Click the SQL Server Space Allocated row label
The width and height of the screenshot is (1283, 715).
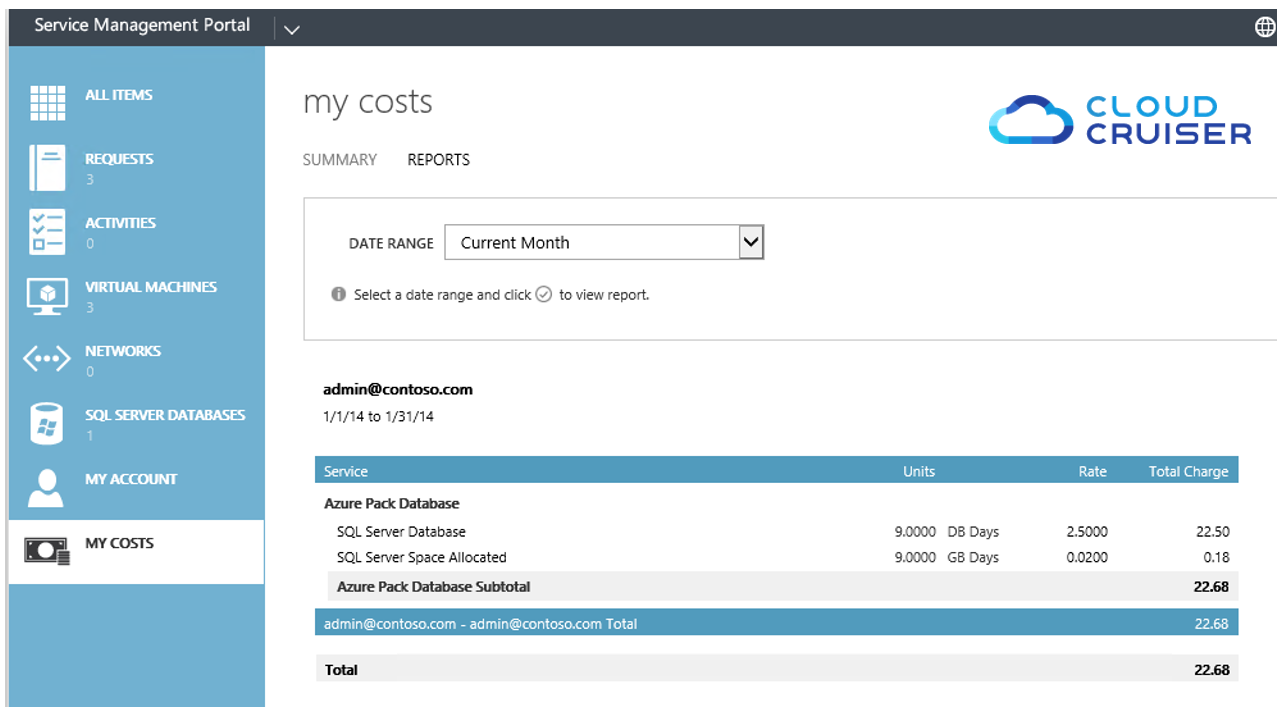(422, 557)
